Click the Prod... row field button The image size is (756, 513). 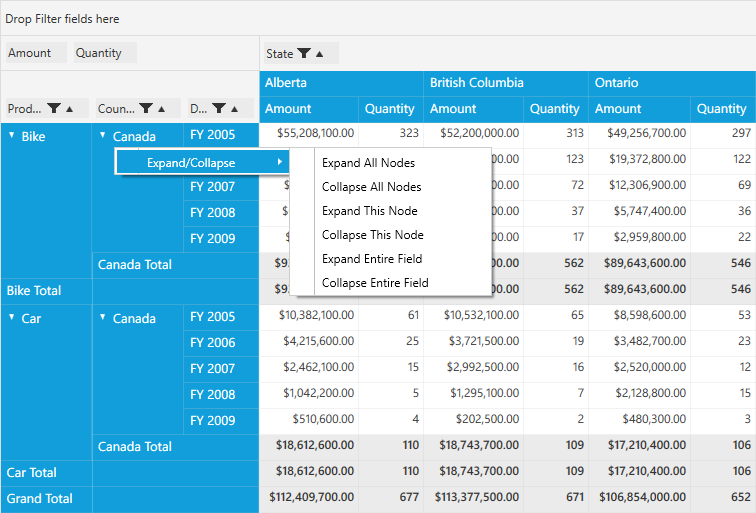click(47, 108)
